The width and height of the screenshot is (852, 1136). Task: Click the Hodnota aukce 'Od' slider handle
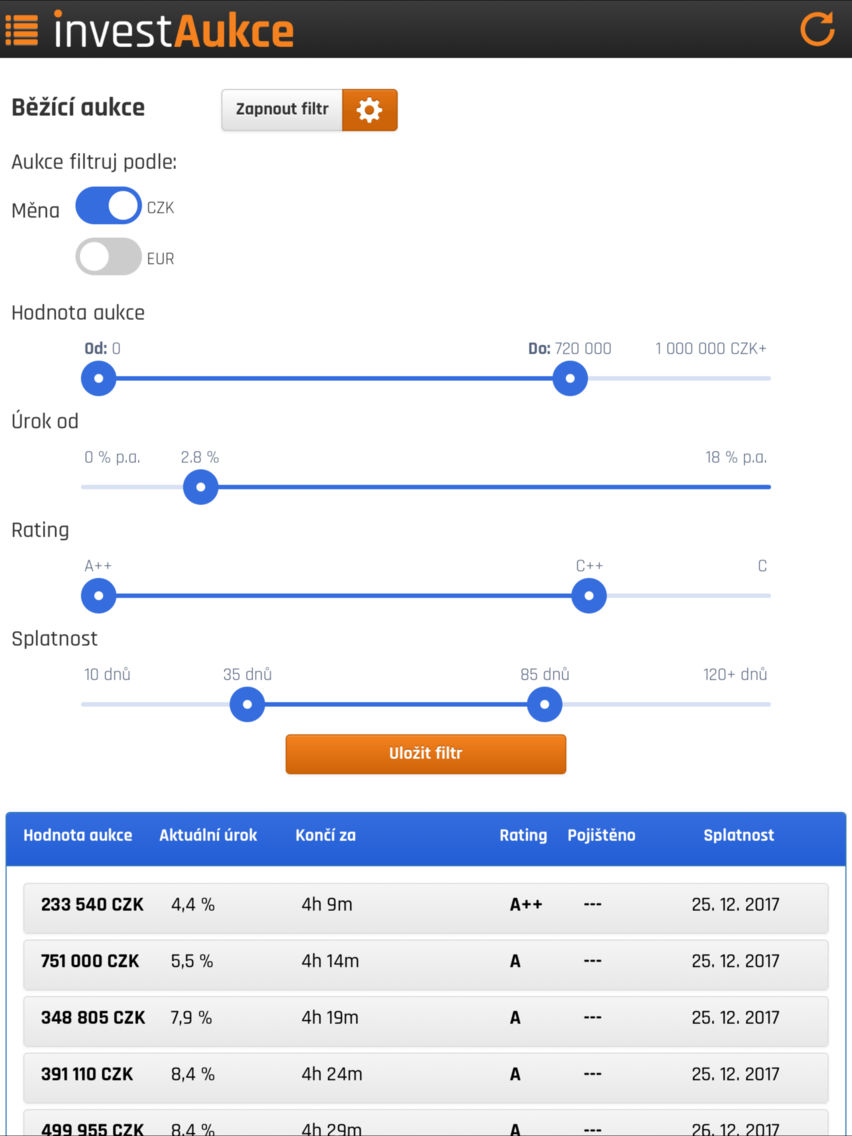[x=99, y=378]
